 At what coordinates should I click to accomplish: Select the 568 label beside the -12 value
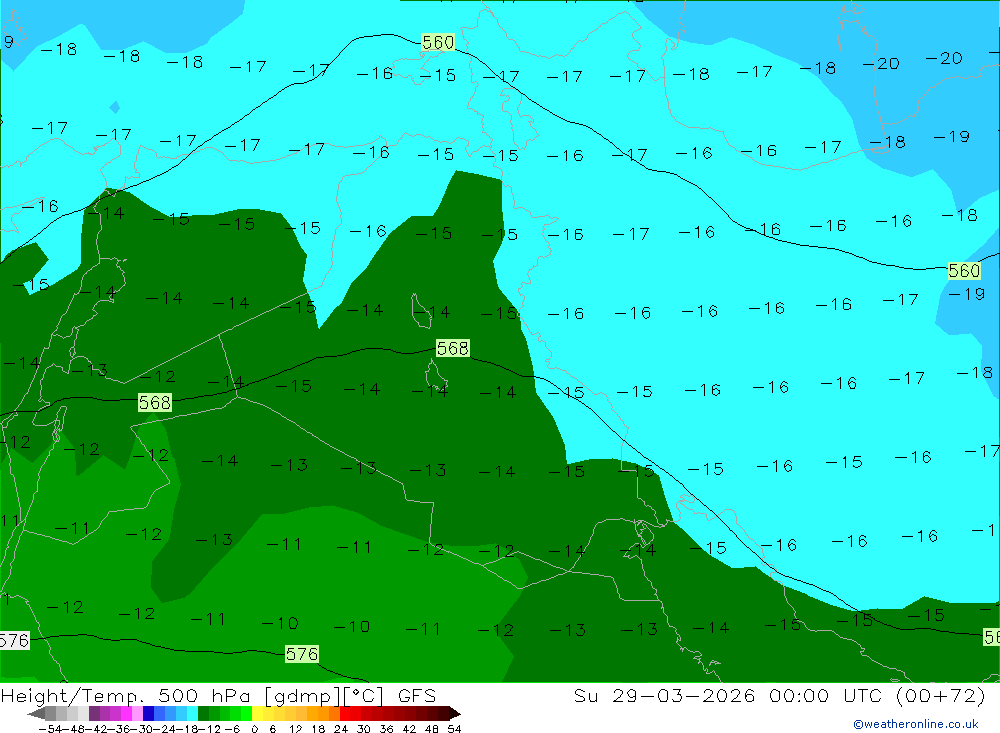155,403
